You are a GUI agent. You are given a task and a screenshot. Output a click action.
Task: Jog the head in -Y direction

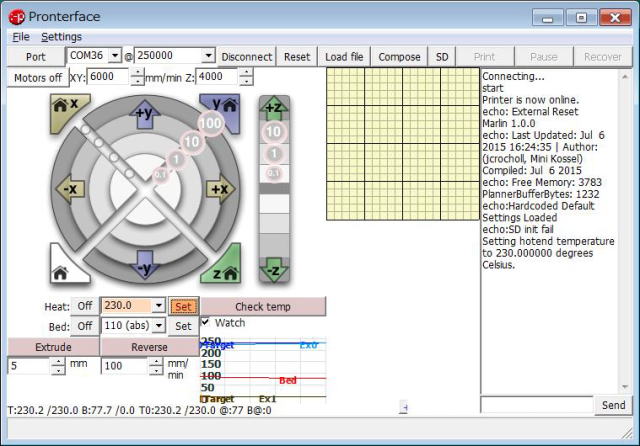click(x=145, y=266)
